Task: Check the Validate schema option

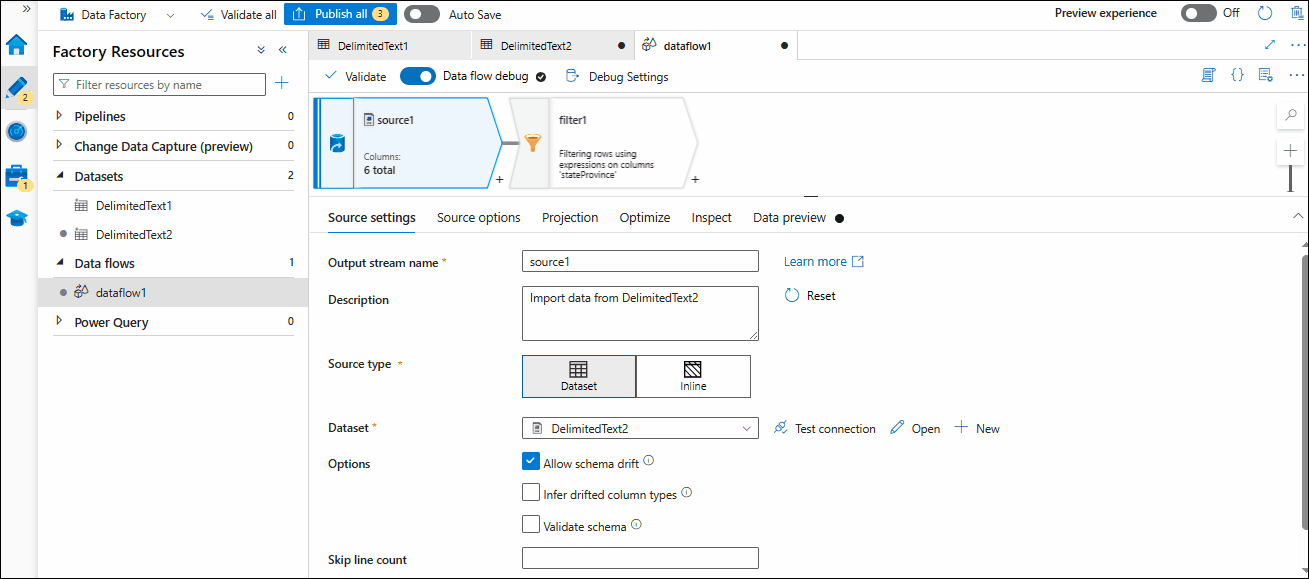Action: [x=531, y=524]
